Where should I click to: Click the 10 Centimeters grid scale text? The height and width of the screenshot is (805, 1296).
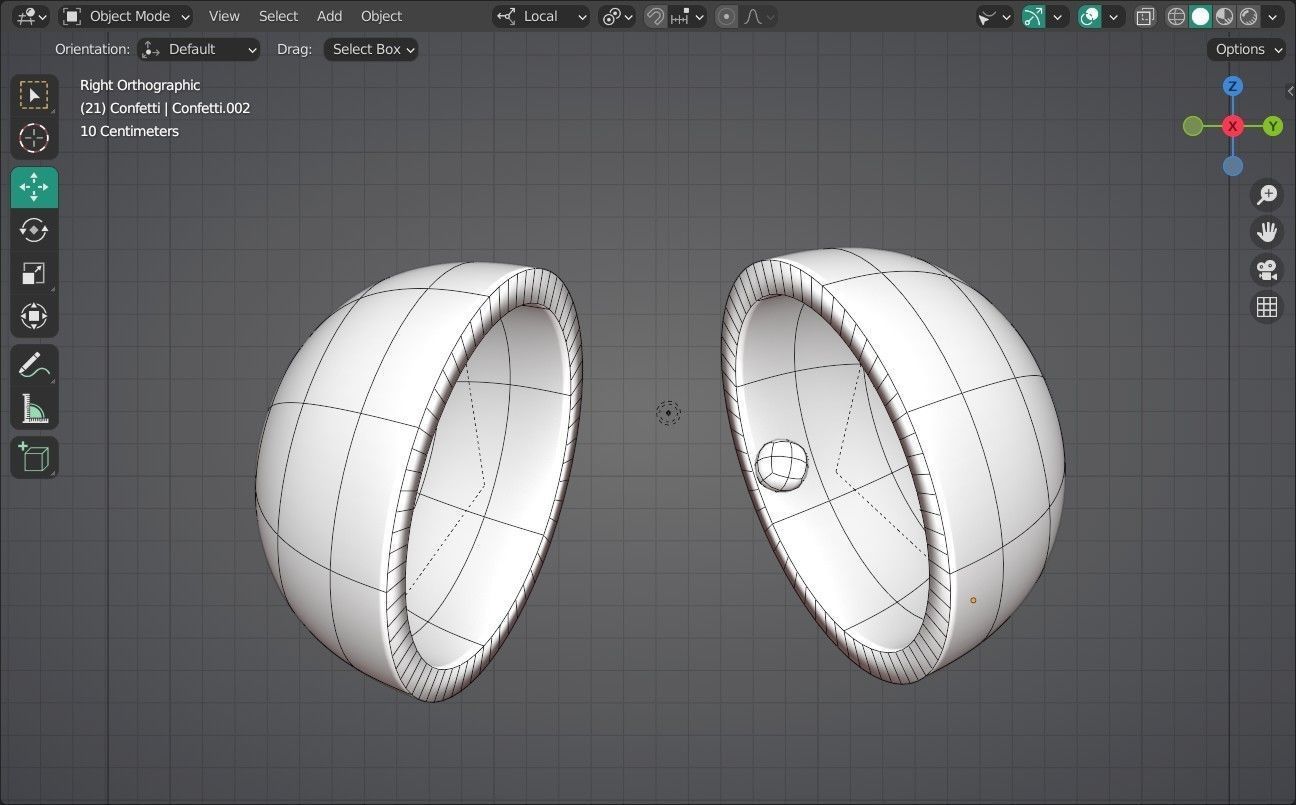coord(129,131)
